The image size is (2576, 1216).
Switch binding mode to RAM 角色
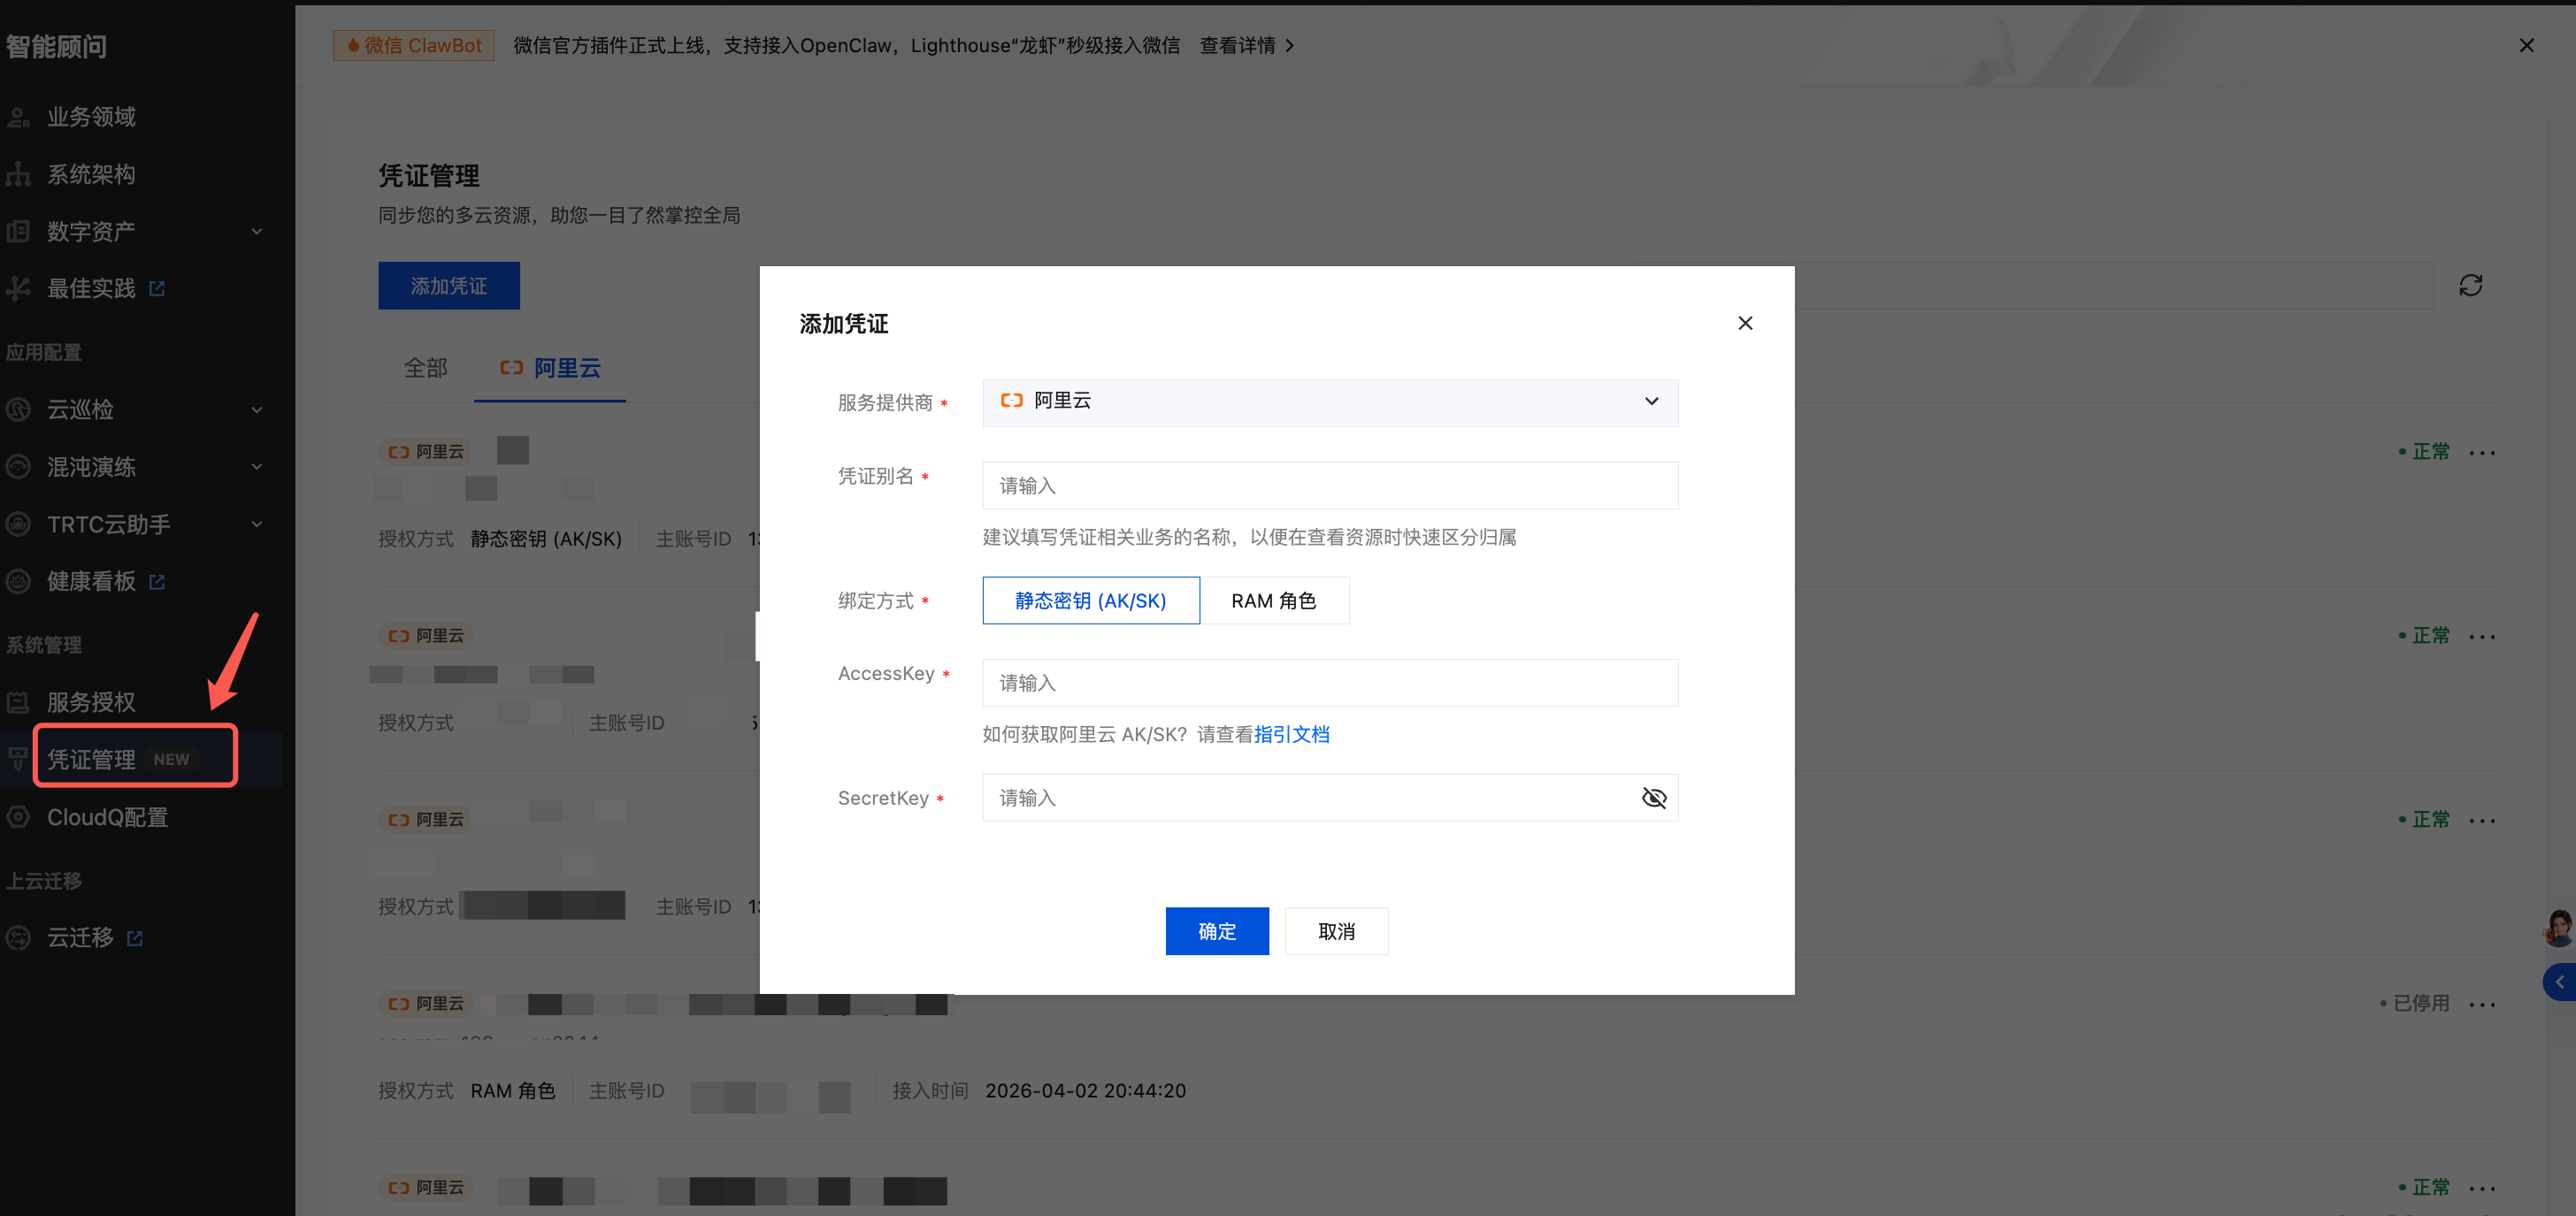point(1275,600)
